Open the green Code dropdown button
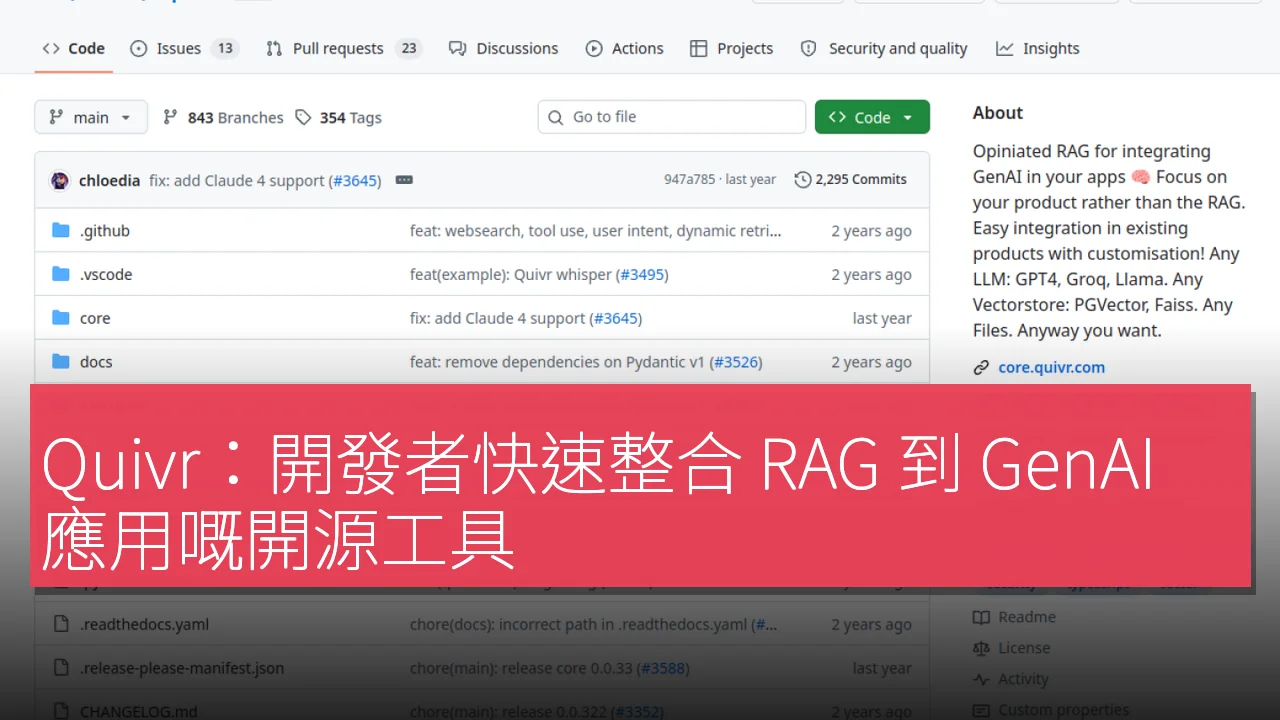The image size is (1280, 720). 872,117
